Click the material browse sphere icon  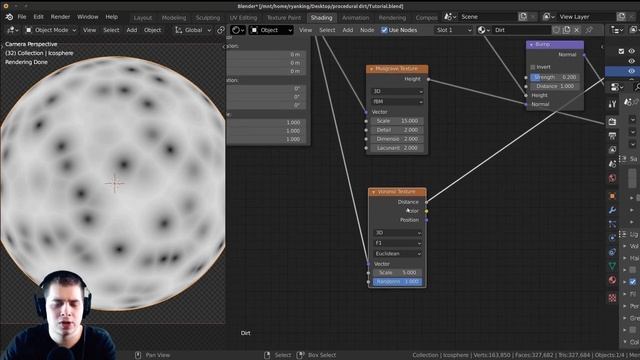click(x=483, y=30)
